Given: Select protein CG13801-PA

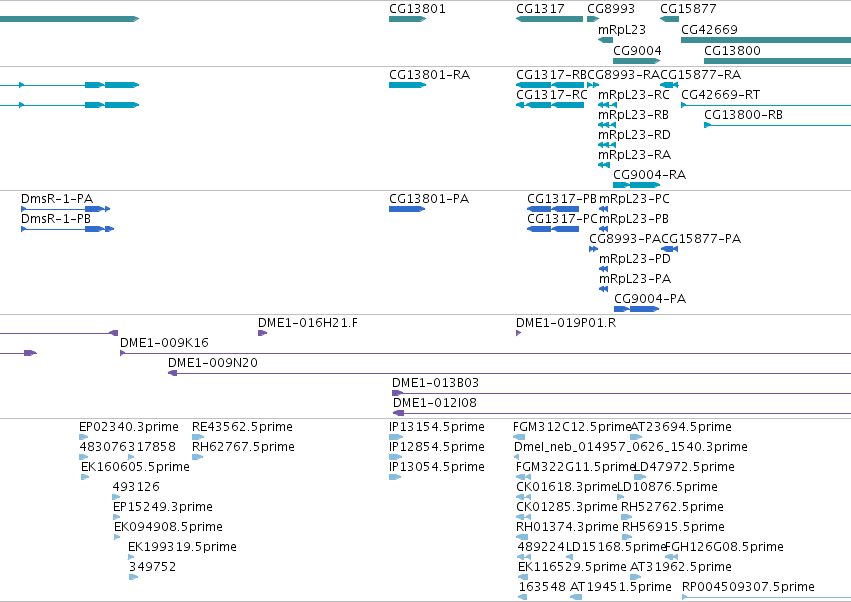Looking at the screenshot, I should (407, 209).
